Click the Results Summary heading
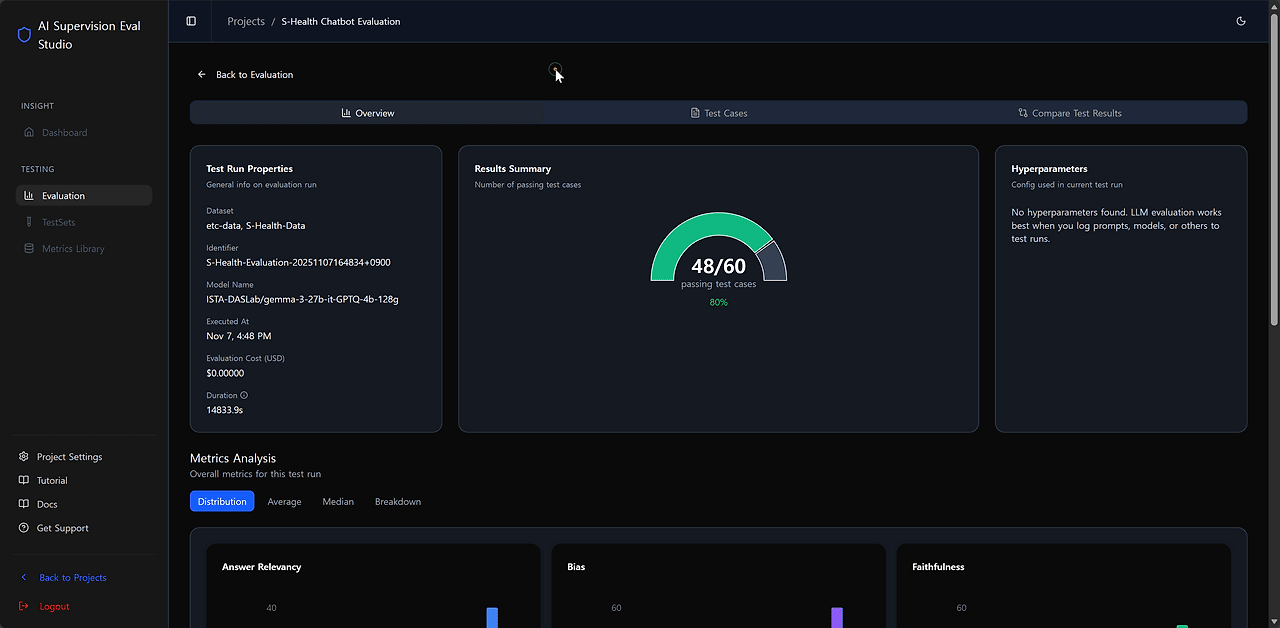 coord(512,169)
